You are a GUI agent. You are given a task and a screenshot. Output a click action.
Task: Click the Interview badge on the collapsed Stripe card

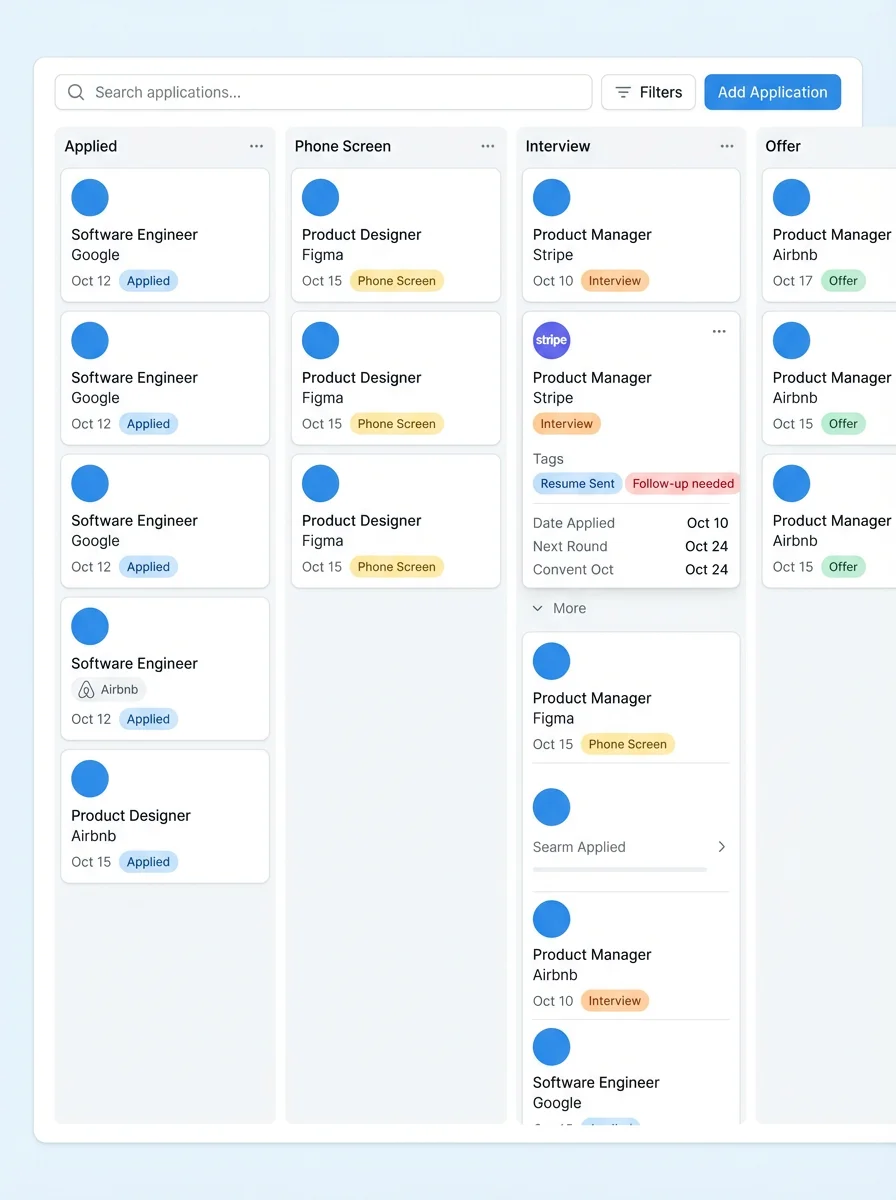[615, 281]
